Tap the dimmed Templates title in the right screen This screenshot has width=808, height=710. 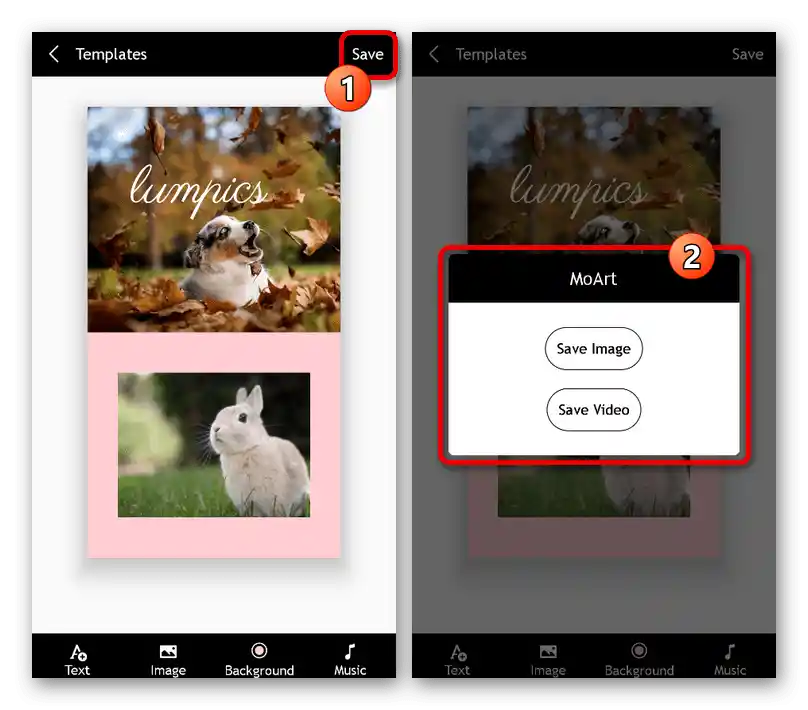(491, 54)
